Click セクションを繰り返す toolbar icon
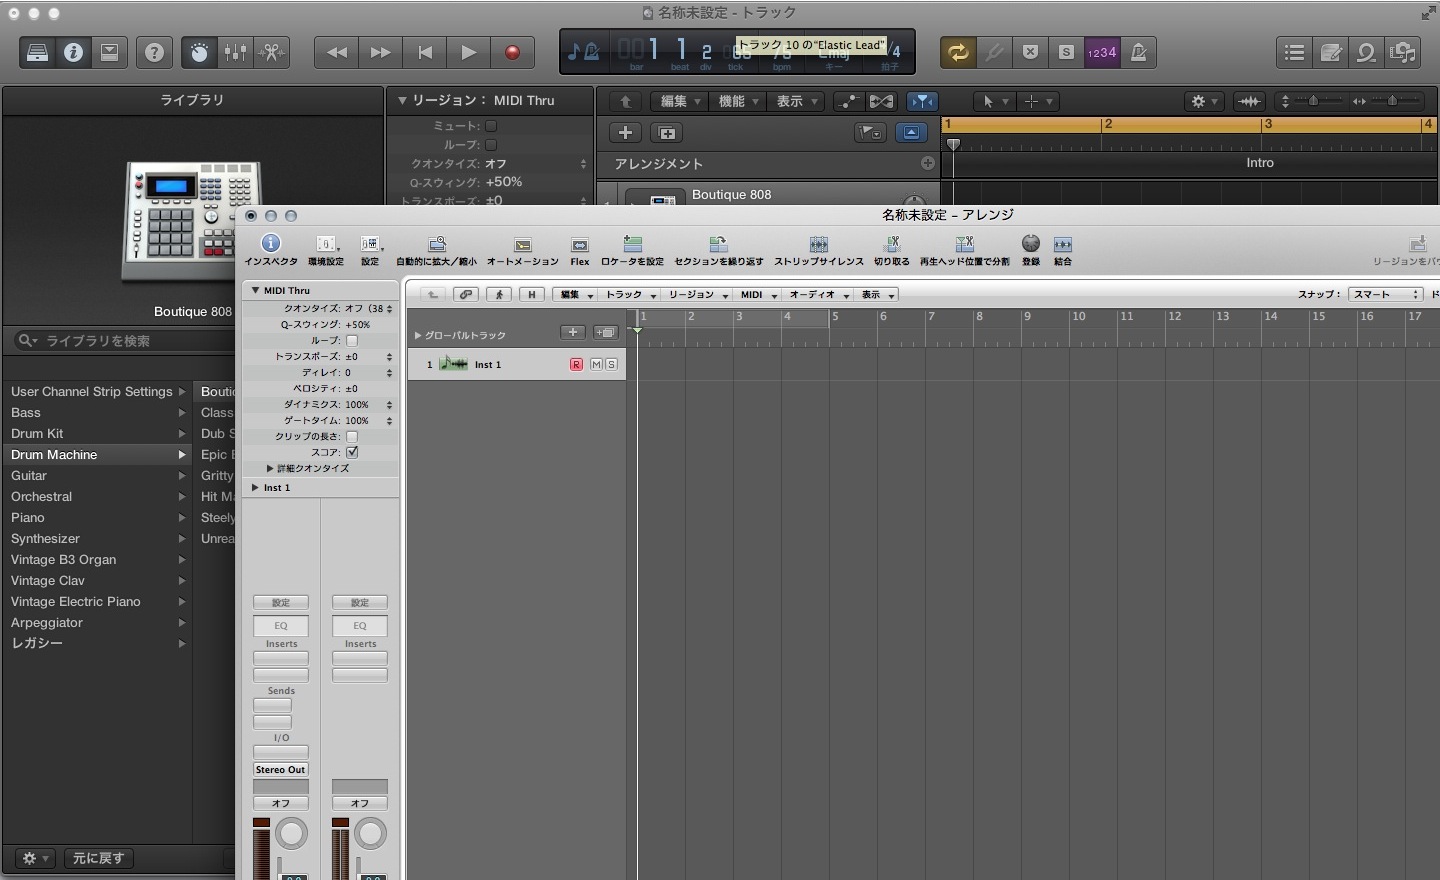 coord(718,250)
